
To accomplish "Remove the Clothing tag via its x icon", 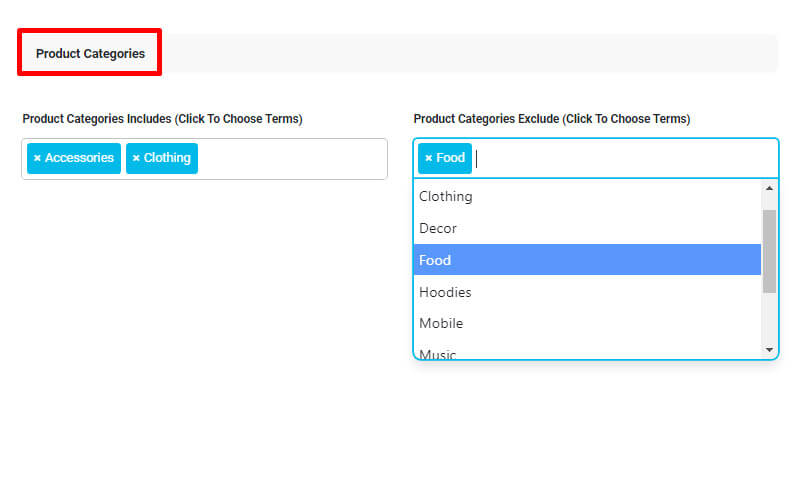I will 136,158.
